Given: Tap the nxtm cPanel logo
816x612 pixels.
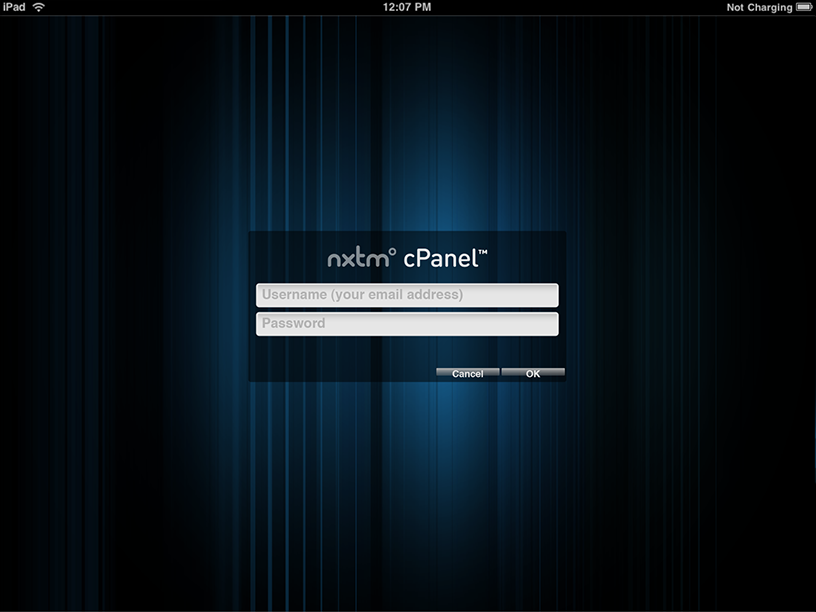Looking at the screenshot, I should point(407,258).
